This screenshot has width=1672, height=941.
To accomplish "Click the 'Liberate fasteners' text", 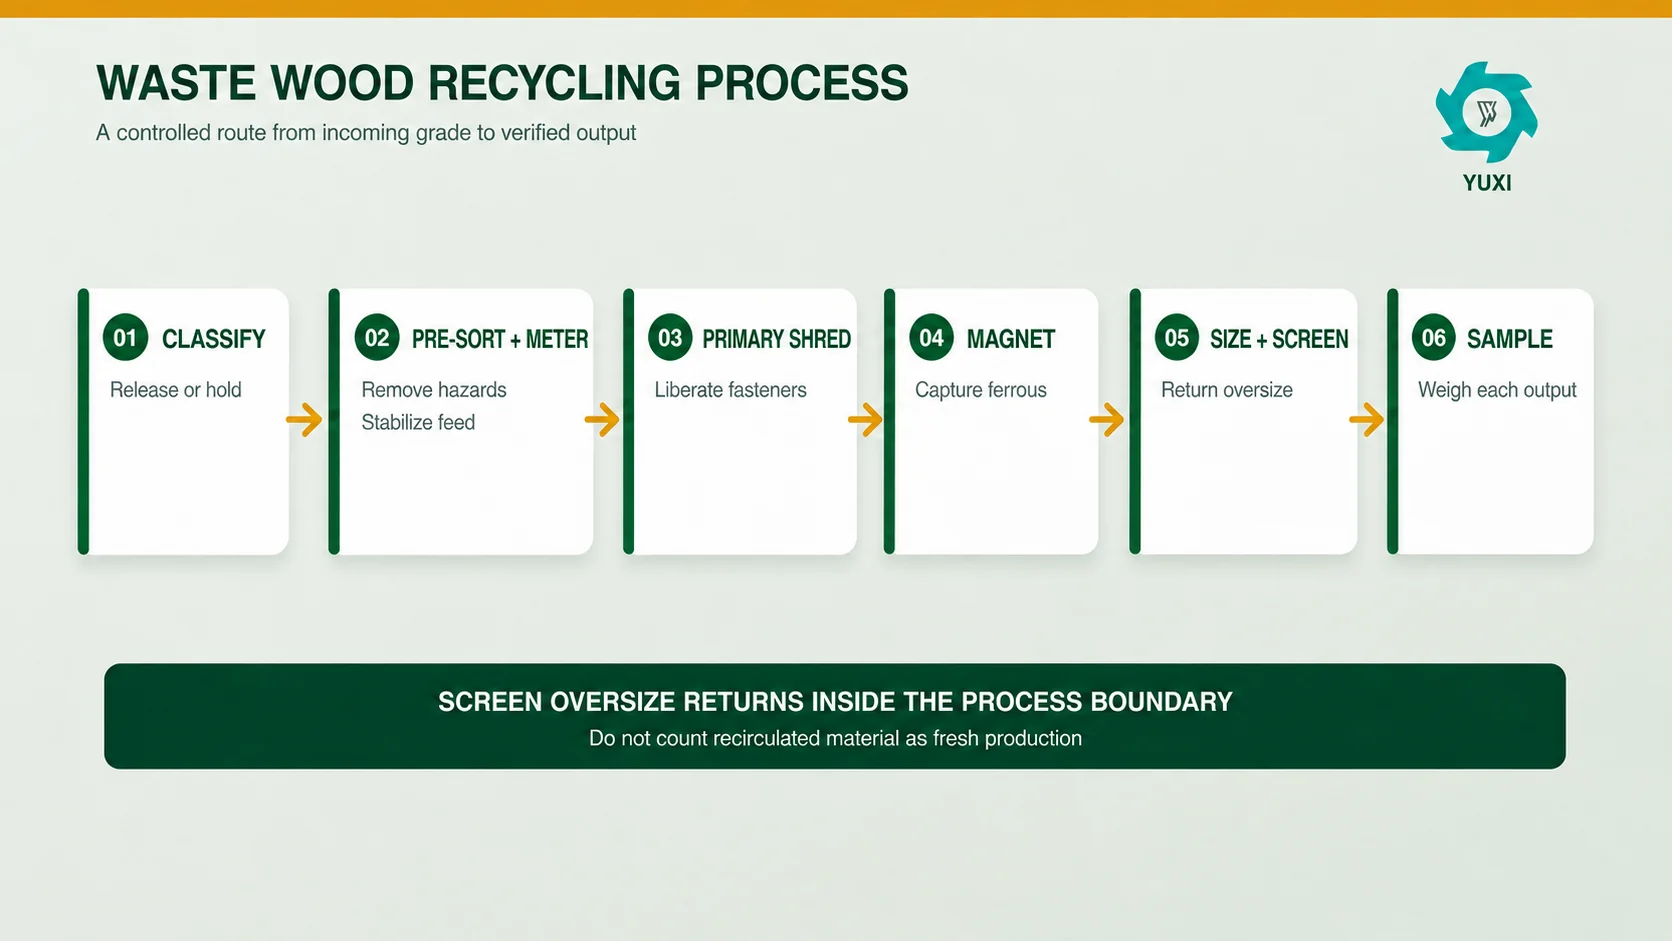I will (731, 390).
